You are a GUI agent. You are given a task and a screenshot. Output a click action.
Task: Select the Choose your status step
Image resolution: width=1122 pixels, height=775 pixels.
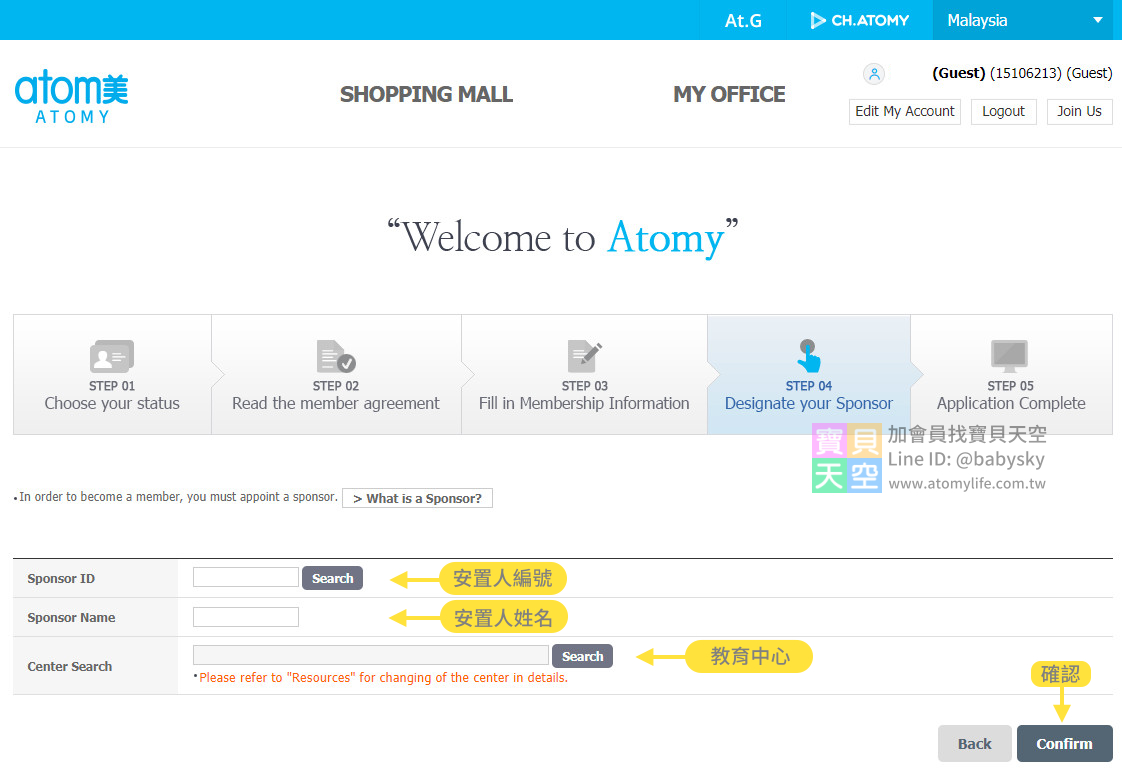click(112, 375)
